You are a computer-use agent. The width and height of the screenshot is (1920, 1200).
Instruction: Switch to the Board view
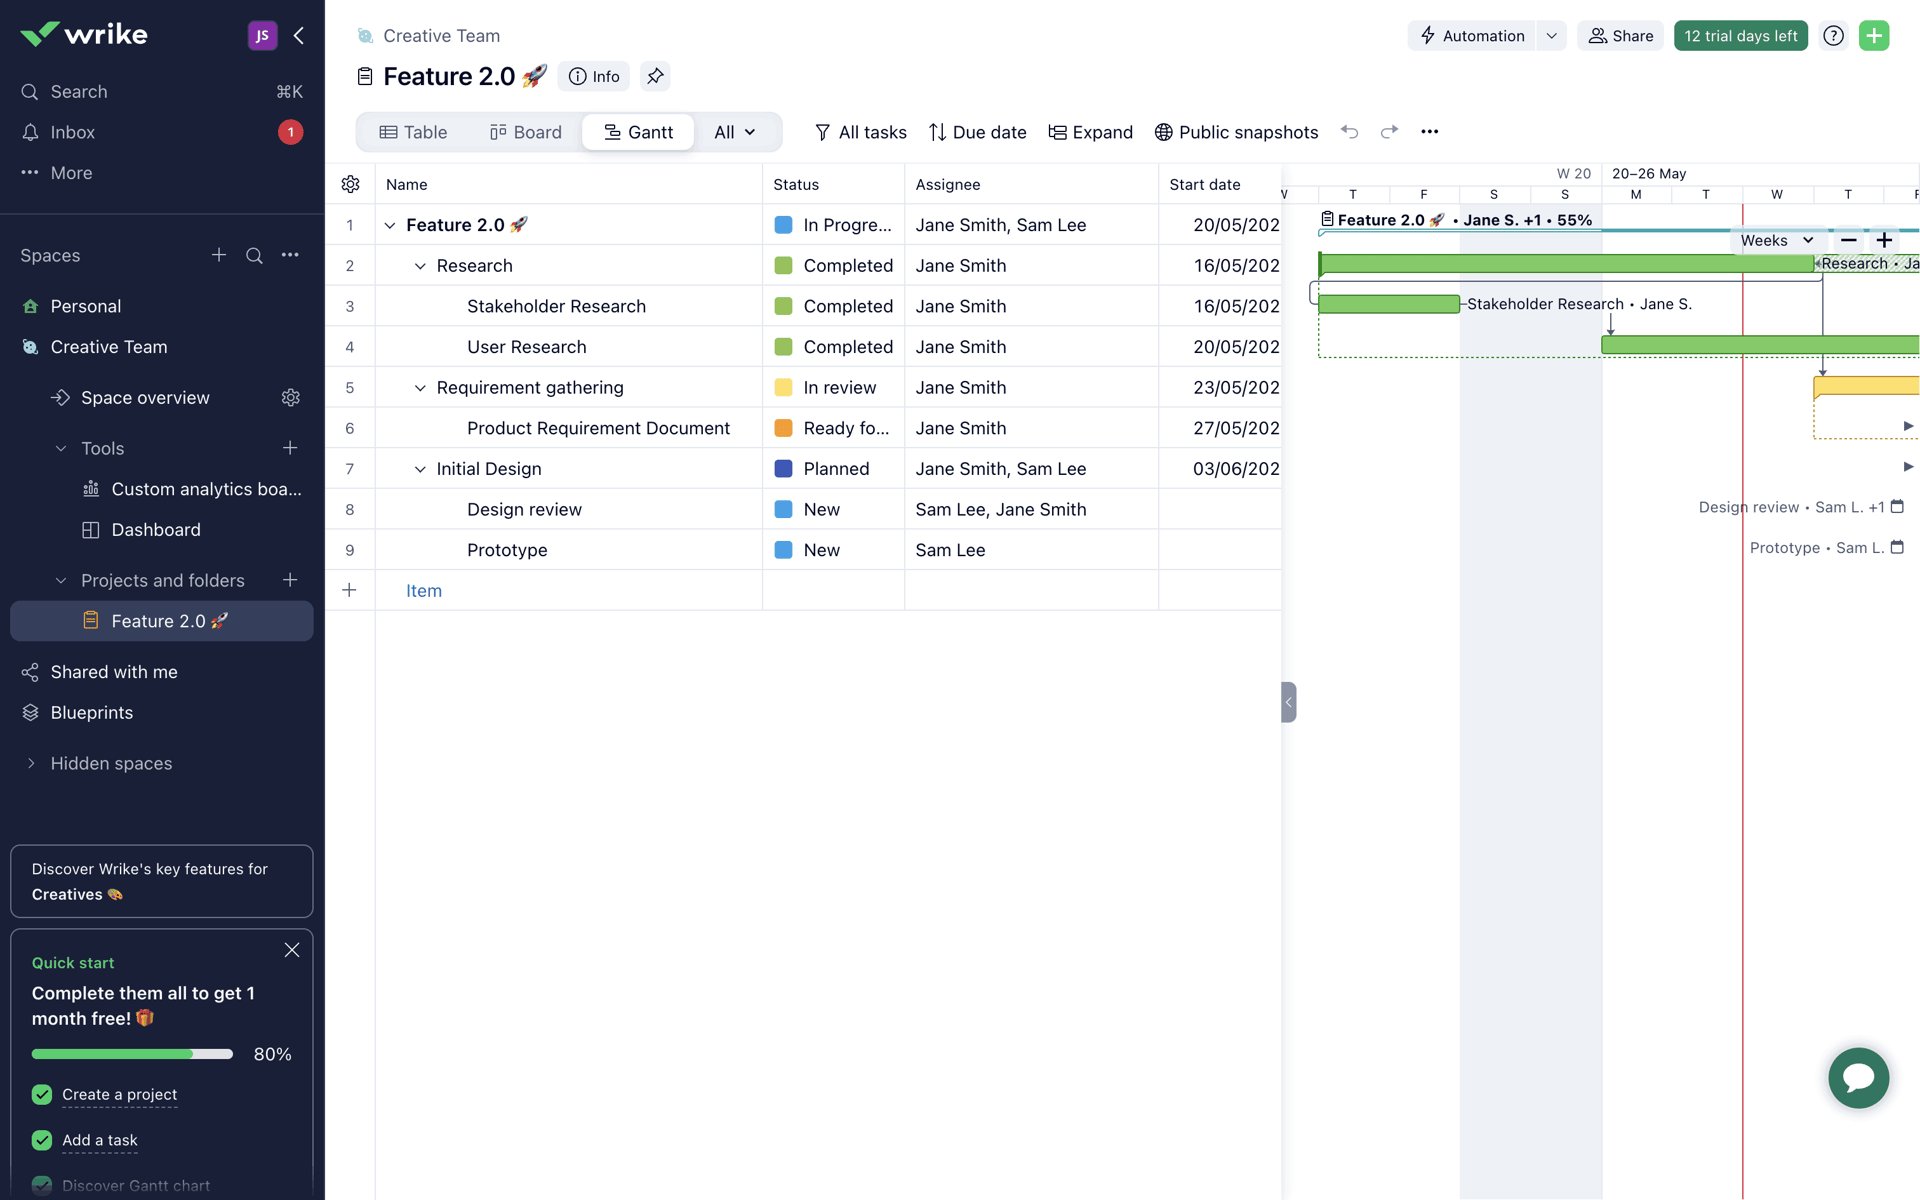pos(526,132)
